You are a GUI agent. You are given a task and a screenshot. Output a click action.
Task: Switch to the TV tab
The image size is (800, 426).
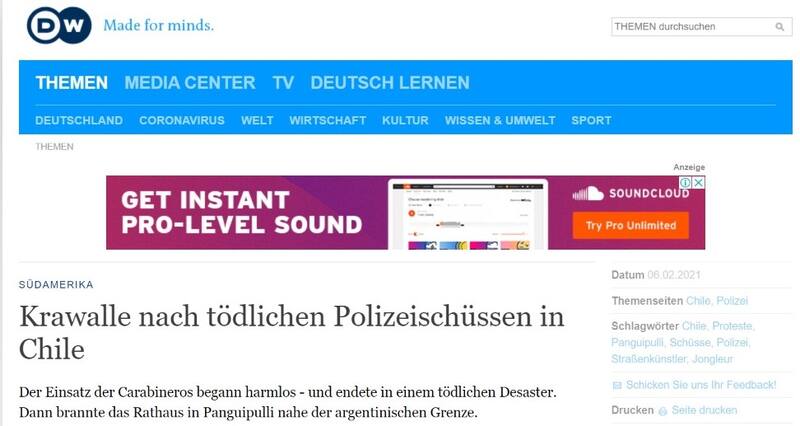point(283,83)
